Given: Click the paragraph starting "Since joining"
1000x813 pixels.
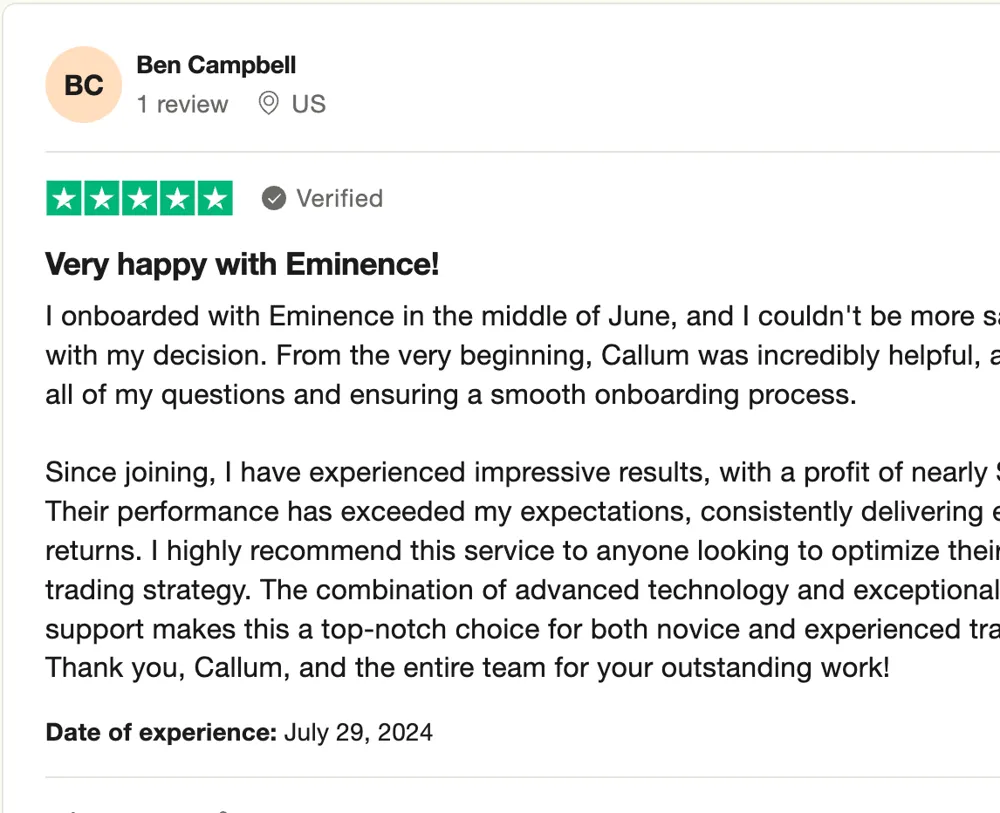Looking at the screenshot, I should 522,570.
